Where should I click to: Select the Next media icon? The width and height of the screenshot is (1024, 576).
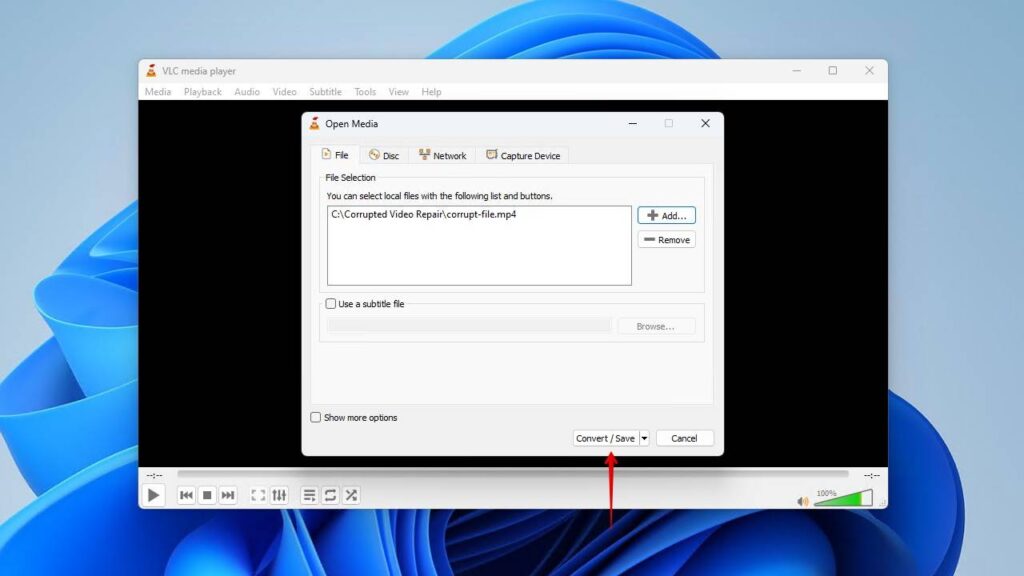[x=227, y=494]
